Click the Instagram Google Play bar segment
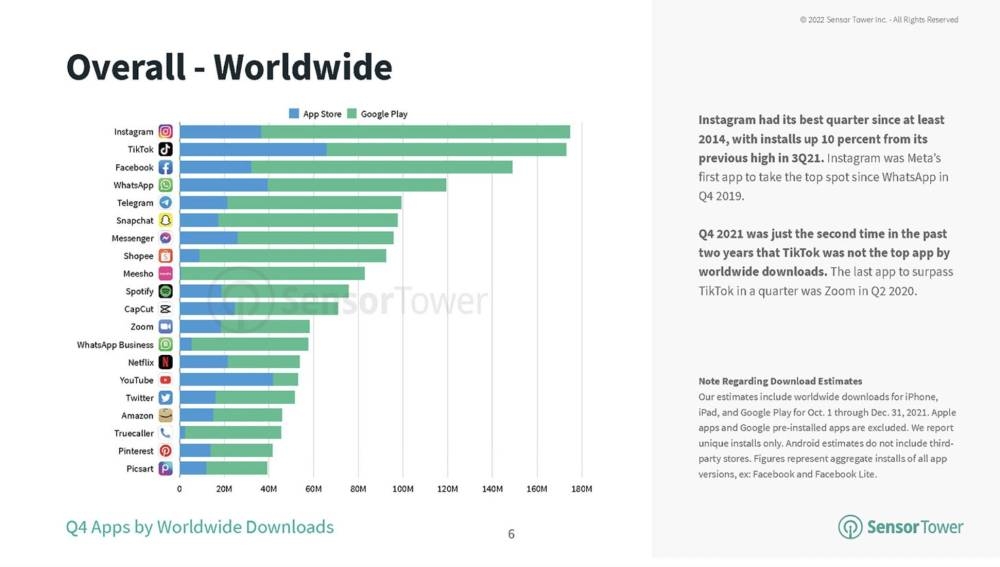1000x567 pixels. coord(415,131)
